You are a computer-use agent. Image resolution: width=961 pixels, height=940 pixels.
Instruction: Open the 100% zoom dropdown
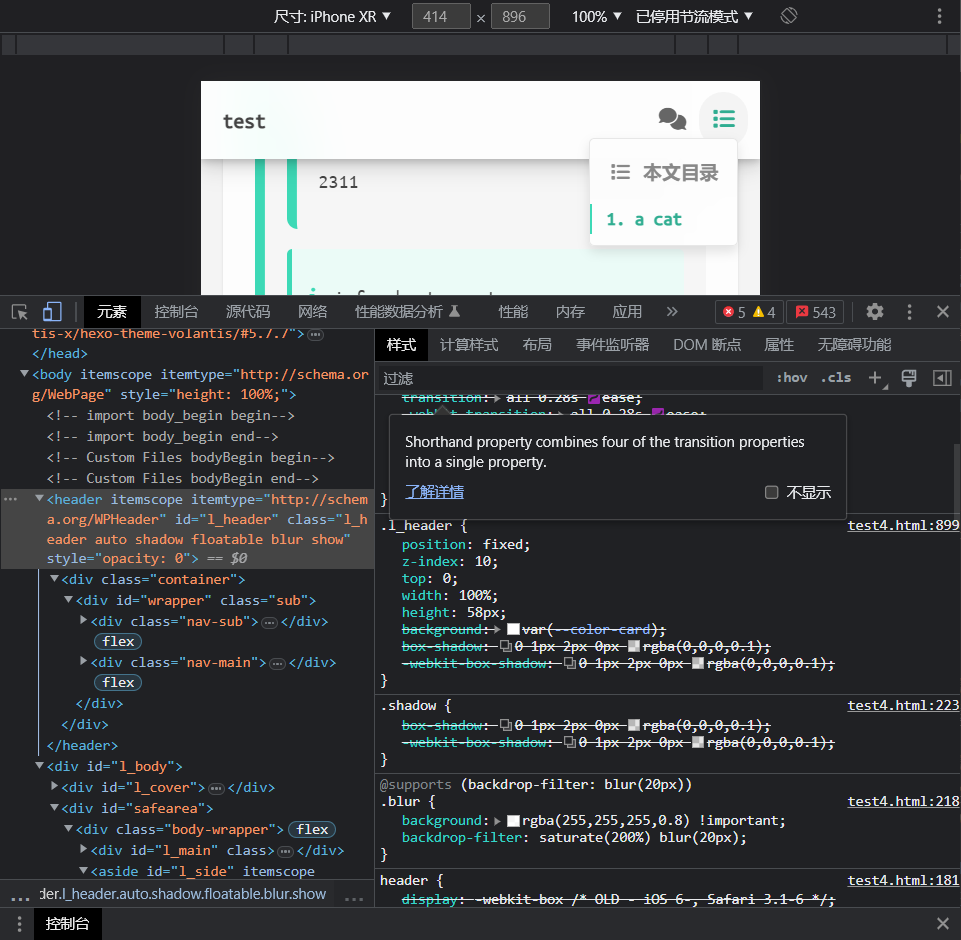click(x=597, y=16)
